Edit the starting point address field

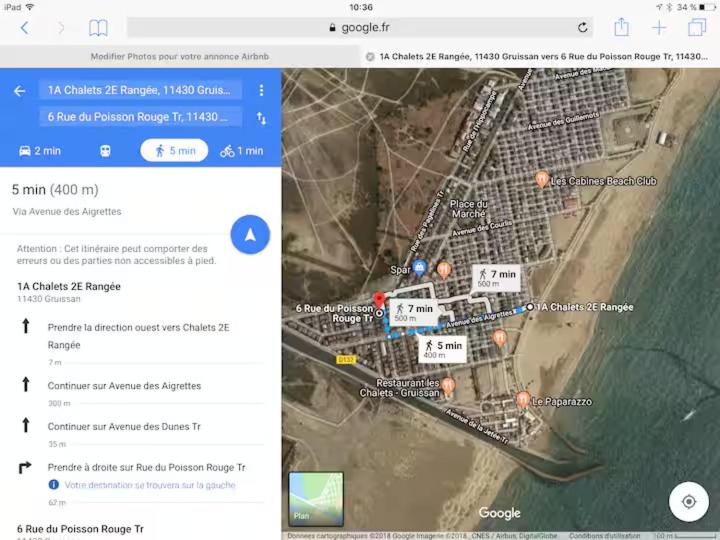[140, 90]
